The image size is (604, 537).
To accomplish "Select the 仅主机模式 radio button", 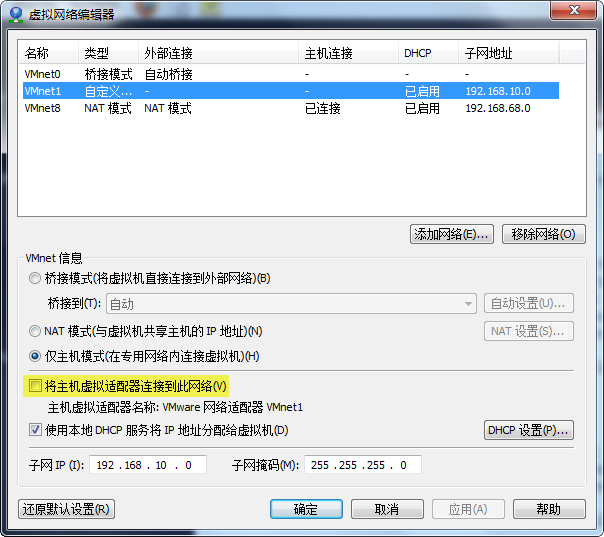I will [x=35, y=356].
